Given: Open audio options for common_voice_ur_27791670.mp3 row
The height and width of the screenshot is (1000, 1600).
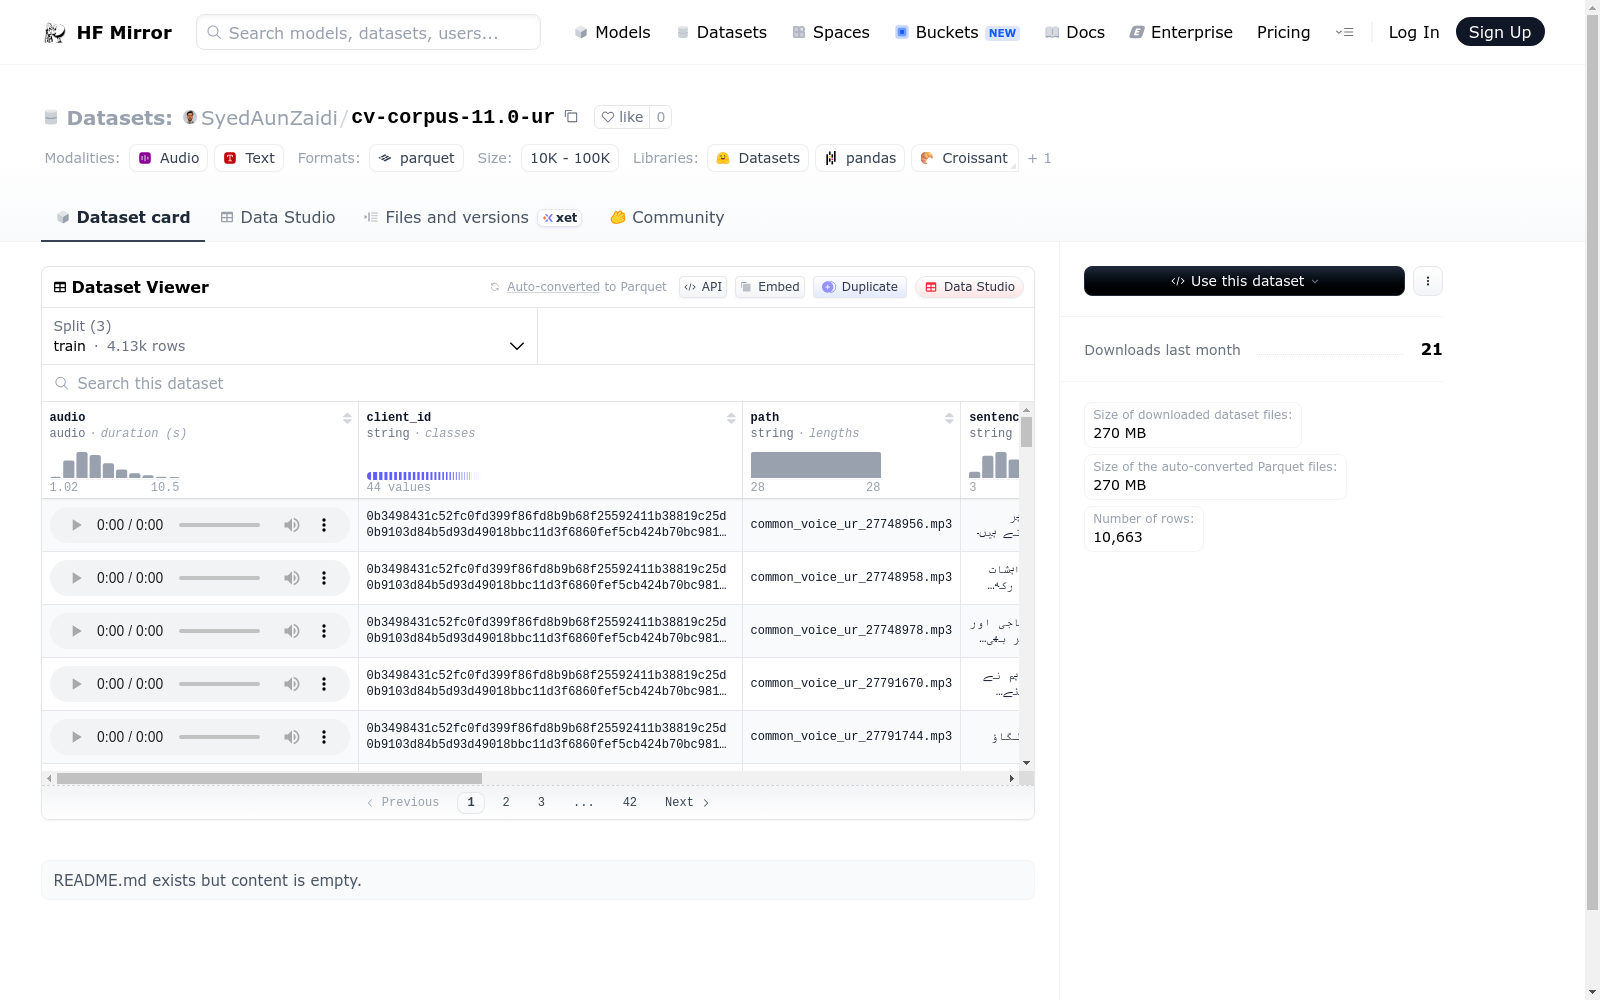Looking at the screenshot, I should click(x=324, y=684).
